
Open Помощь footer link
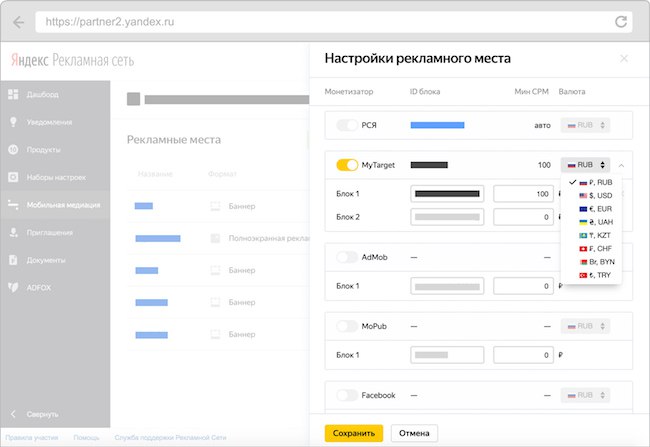pyautogui.click(x=86, y=438)
